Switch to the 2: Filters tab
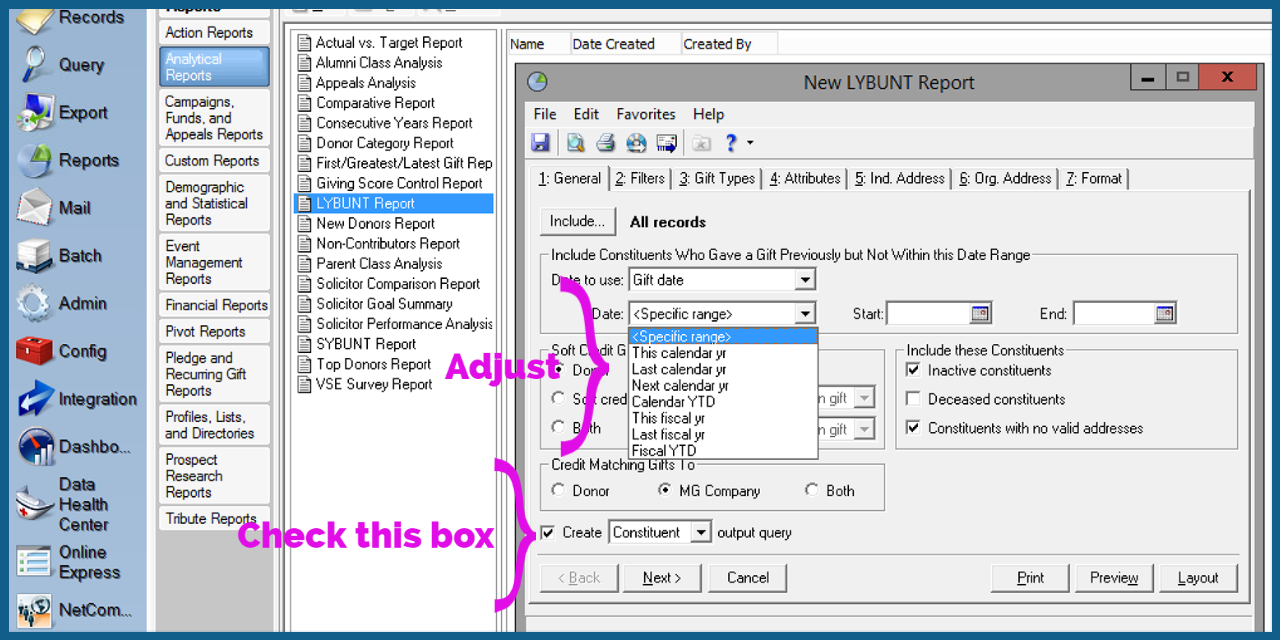 click(x=640, y=179)
